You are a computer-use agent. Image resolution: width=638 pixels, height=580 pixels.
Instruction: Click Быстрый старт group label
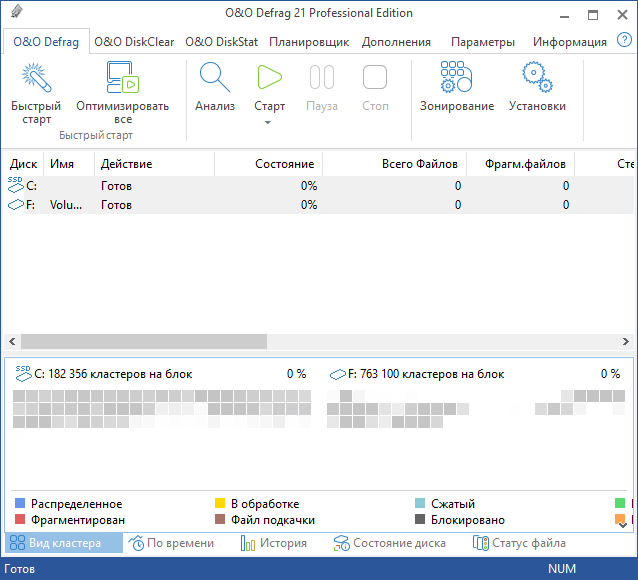click(96, 135)
